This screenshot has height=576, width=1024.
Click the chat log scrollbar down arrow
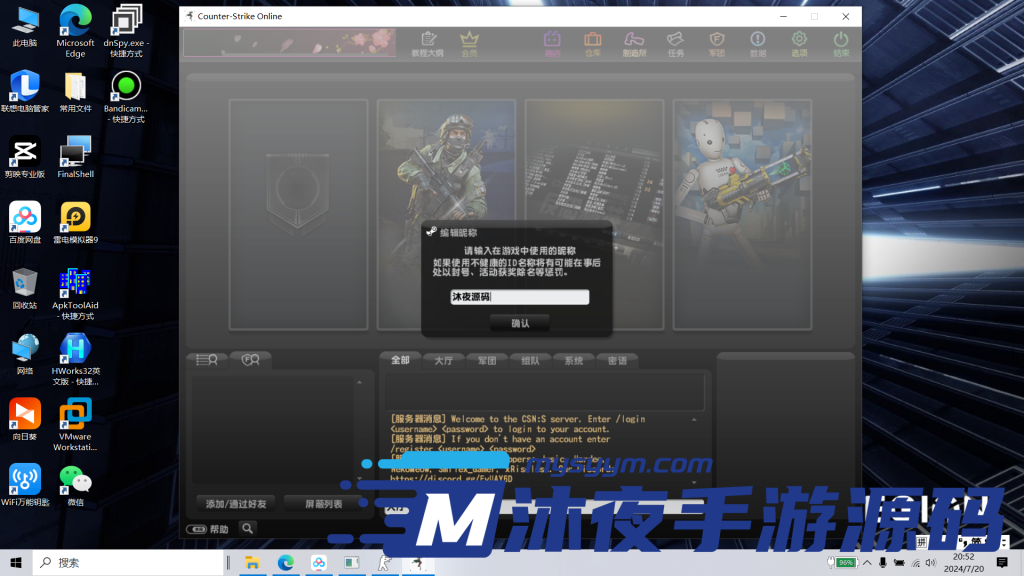(696, 481)
